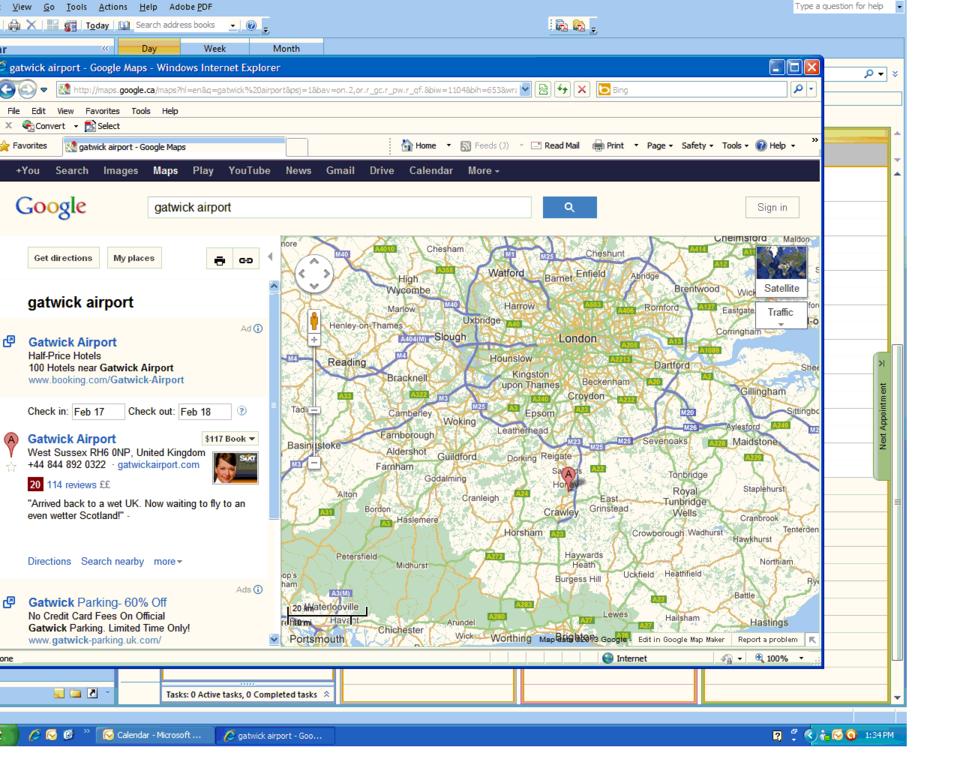Click the red A marker on map
Image resolution: width=960 pixels, height=768 pixels.
[568, 476]
